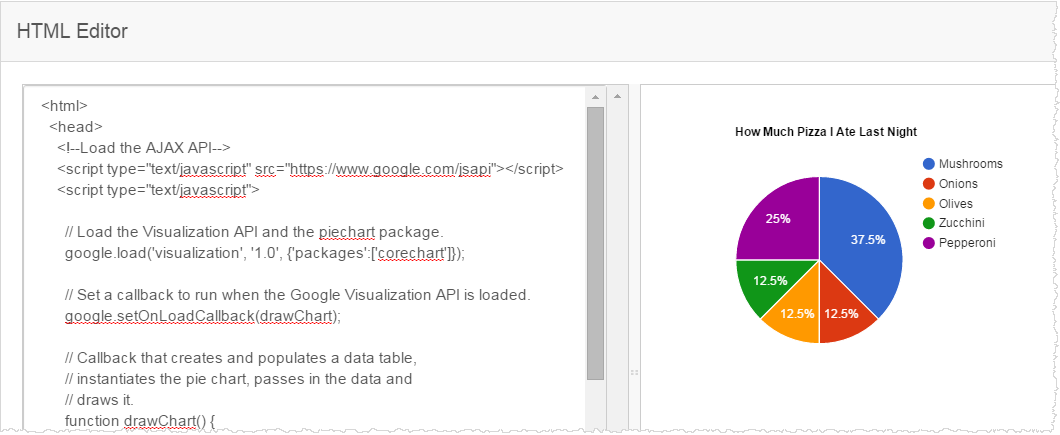Screen dimensions: 1060x435
Task: Click the Pepperoni purple legend dot
Action: 929,243
